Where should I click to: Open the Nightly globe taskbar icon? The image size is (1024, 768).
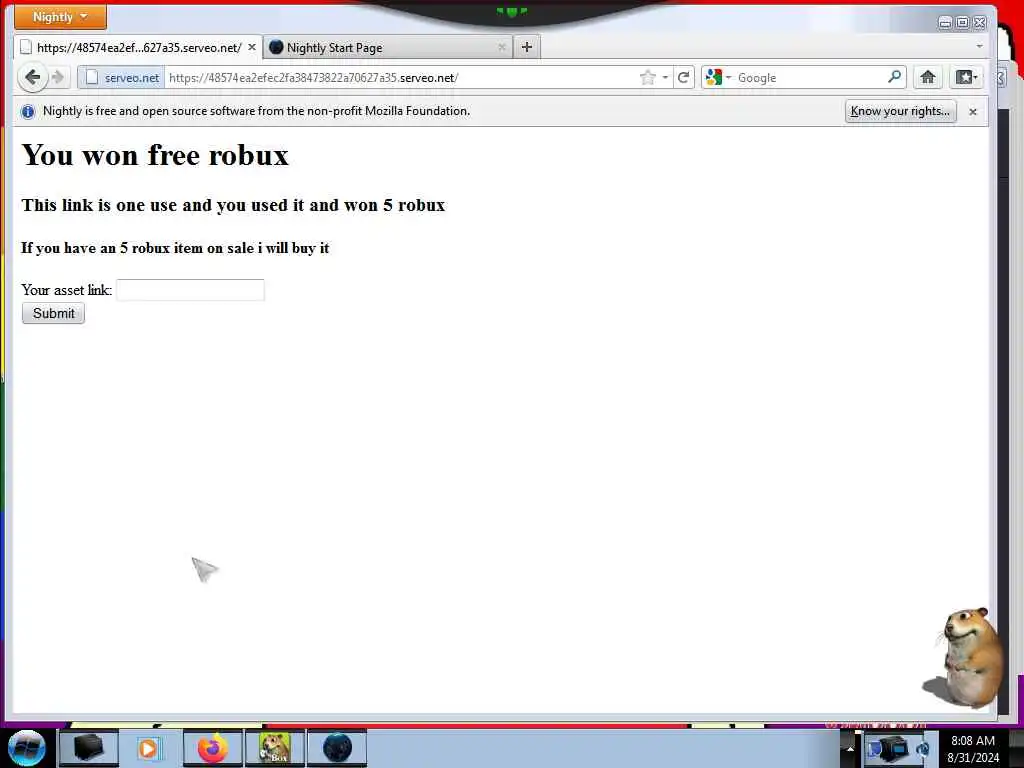[337, 748]
